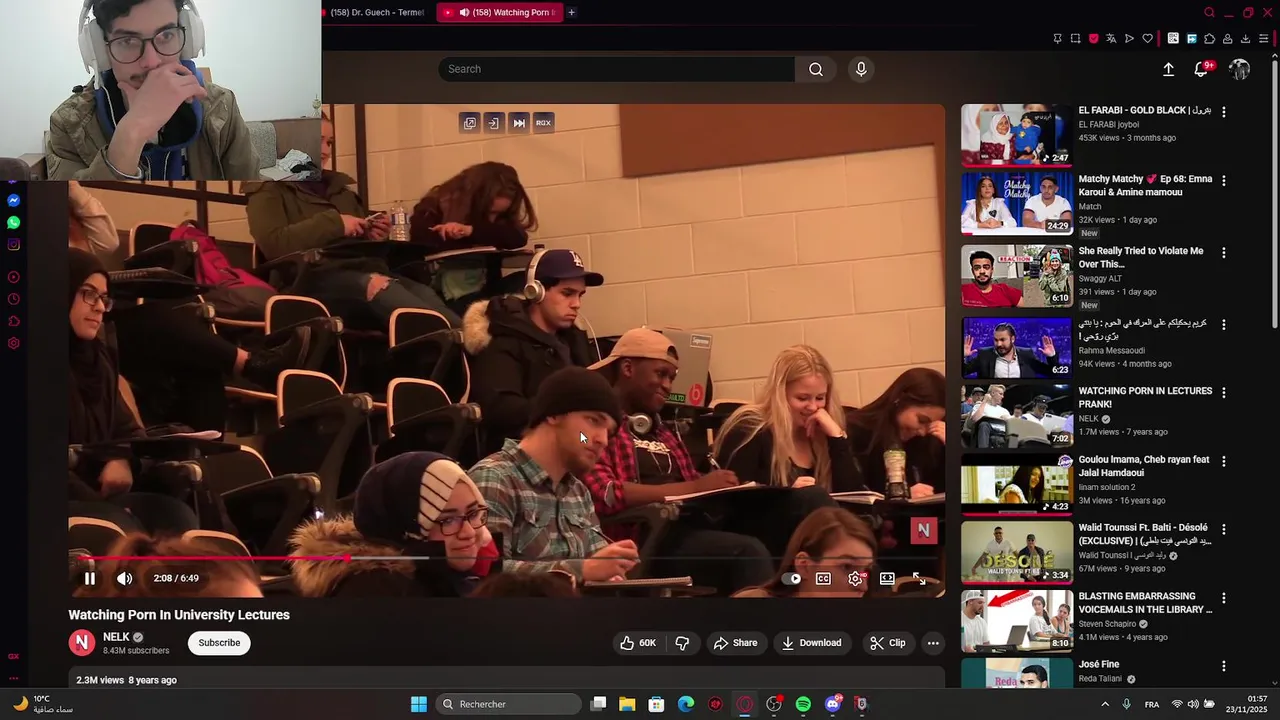This screenshot has width=1280, height=720.
Task: Click the pink shield ad-blocker icon
Action: [1093, 39]
